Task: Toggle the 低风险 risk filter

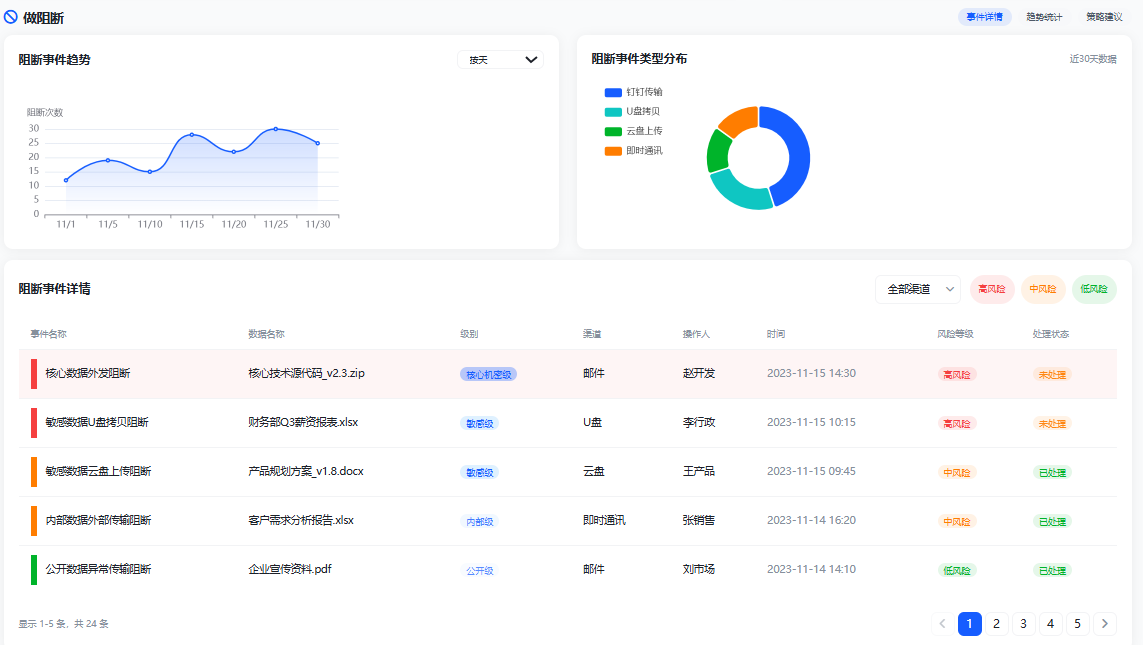Action: click(1095, 289)
